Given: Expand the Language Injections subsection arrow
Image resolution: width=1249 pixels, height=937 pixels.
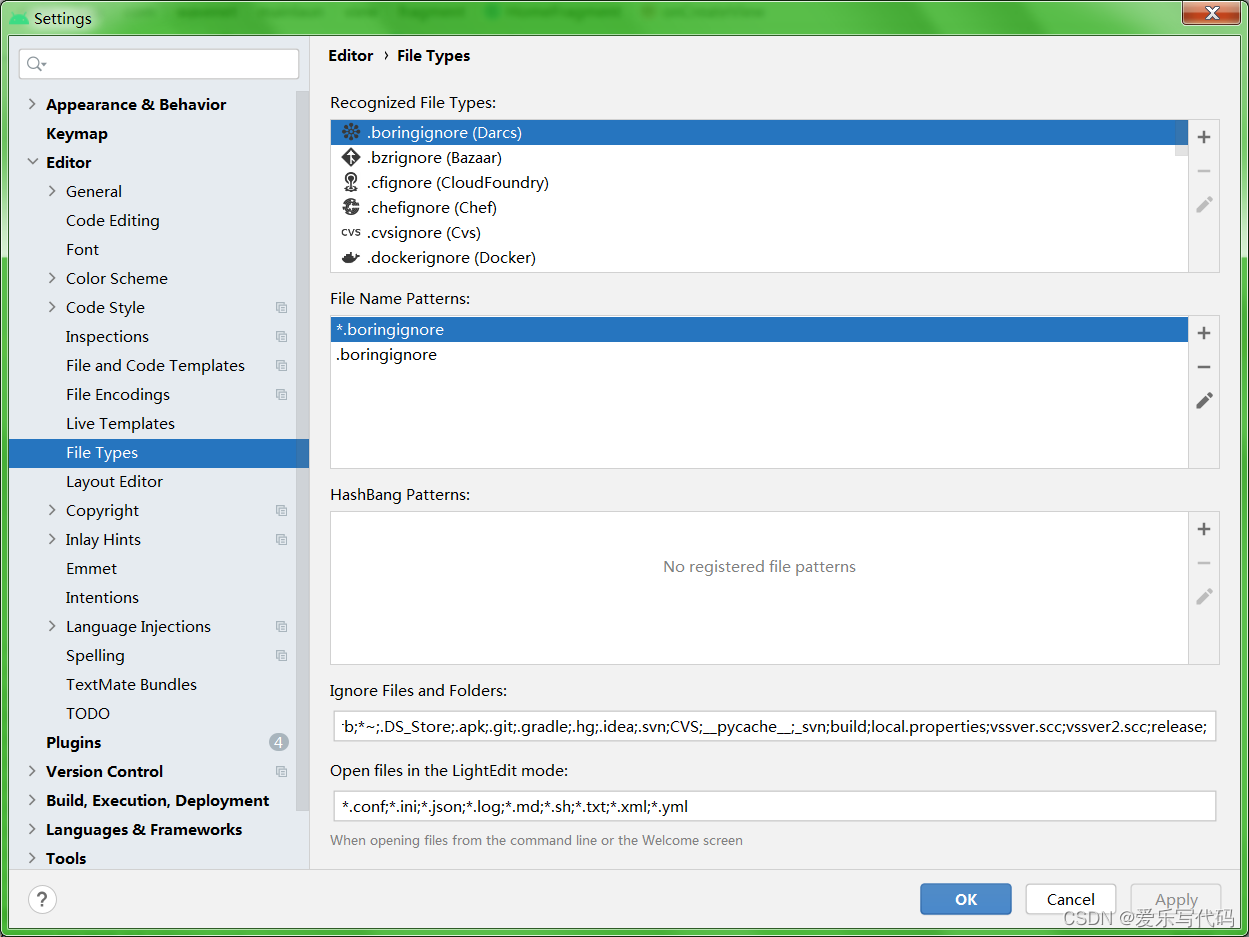Looking at the screenshot, I should (52, 626).
